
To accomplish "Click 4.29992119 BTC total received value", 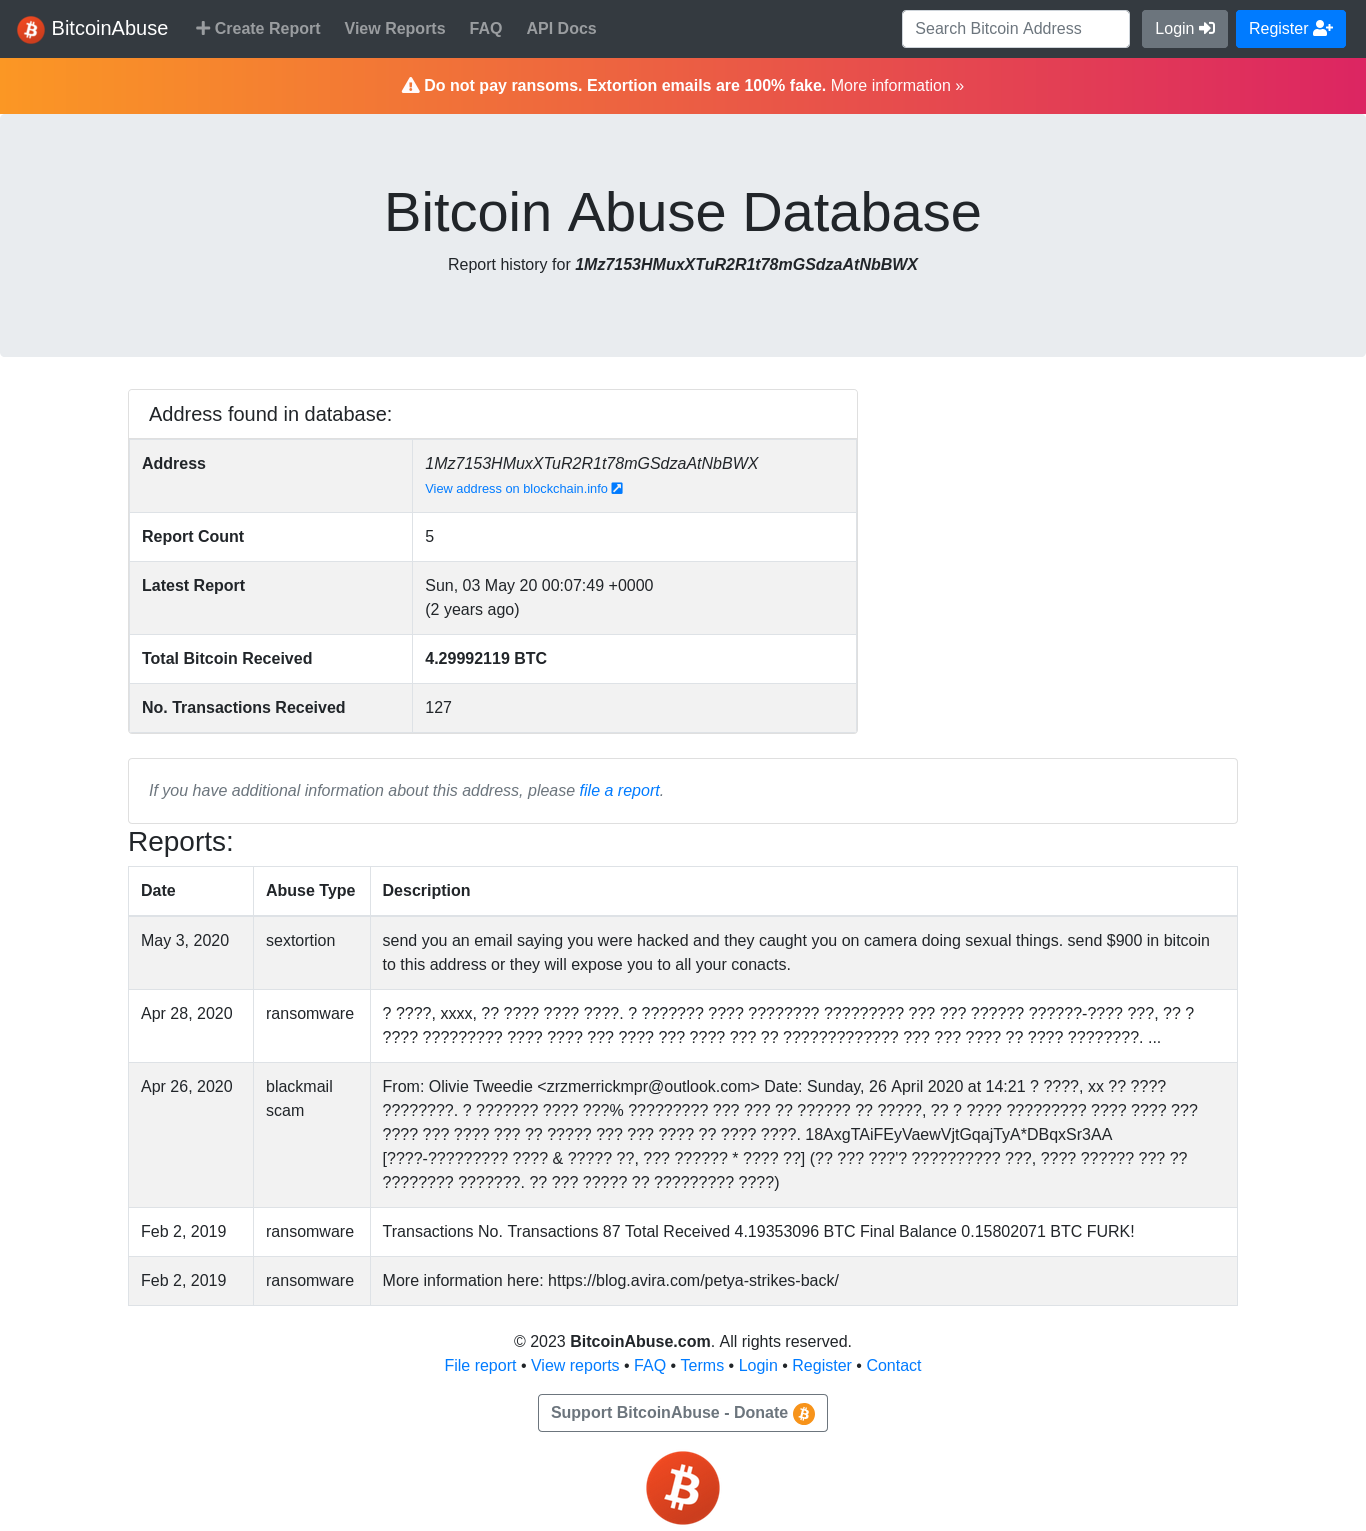I will point(486,659).
